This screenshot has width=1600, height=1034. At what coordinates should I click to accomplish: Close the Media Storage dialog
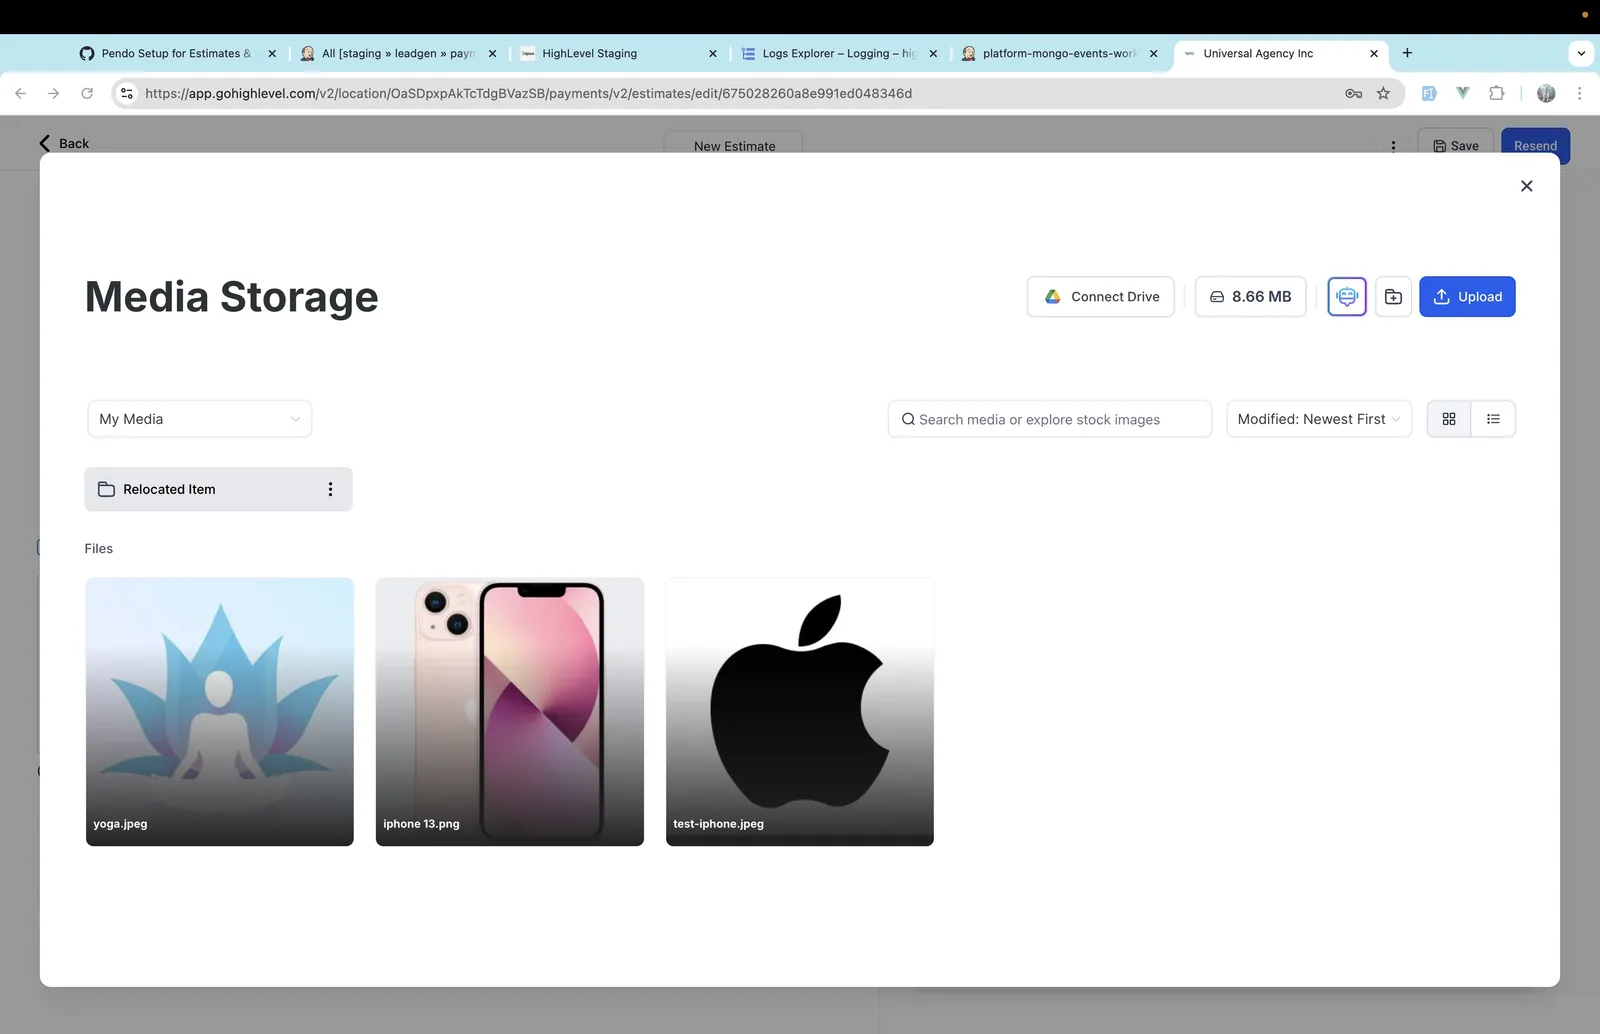1526,186
